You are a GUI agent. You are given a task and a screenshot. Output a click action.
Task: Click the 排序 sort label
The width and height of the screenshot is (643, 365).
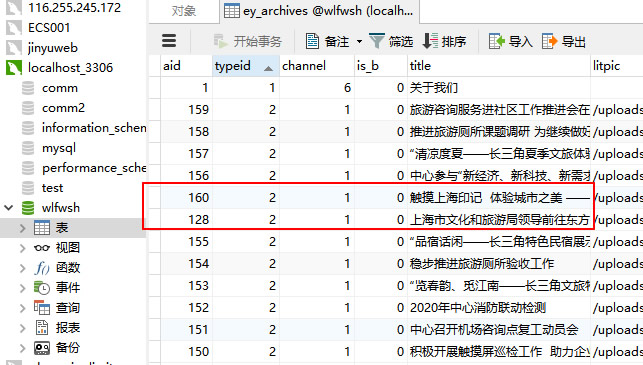tap(454, 41)
